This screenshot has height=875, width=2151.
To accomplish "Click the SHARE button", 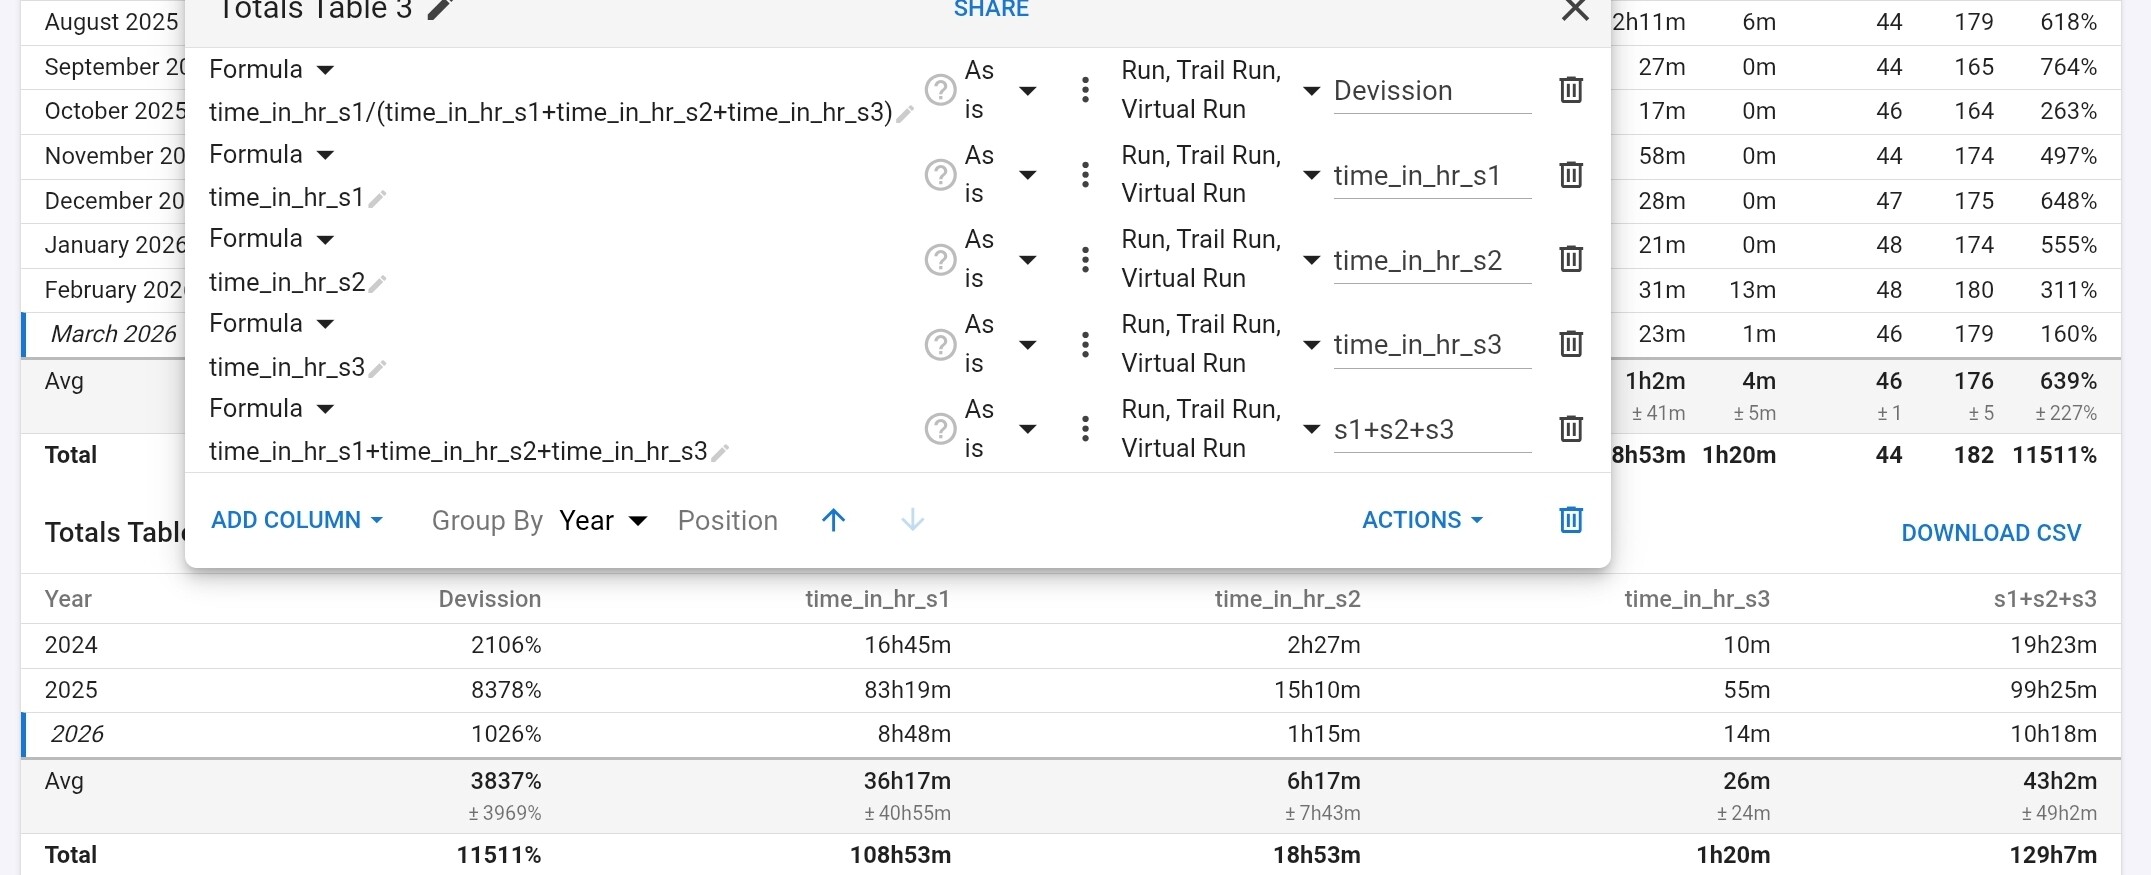I will pyautogui.click(x=990, y=10).
